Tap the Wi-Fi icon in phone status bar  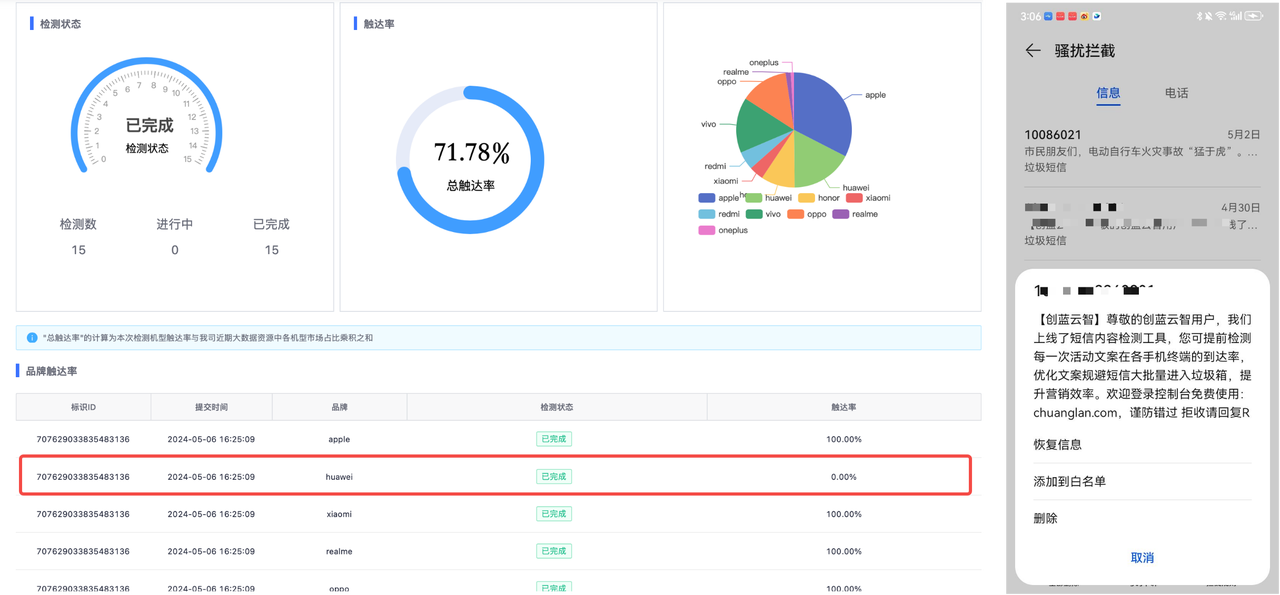pos(1222,16)
